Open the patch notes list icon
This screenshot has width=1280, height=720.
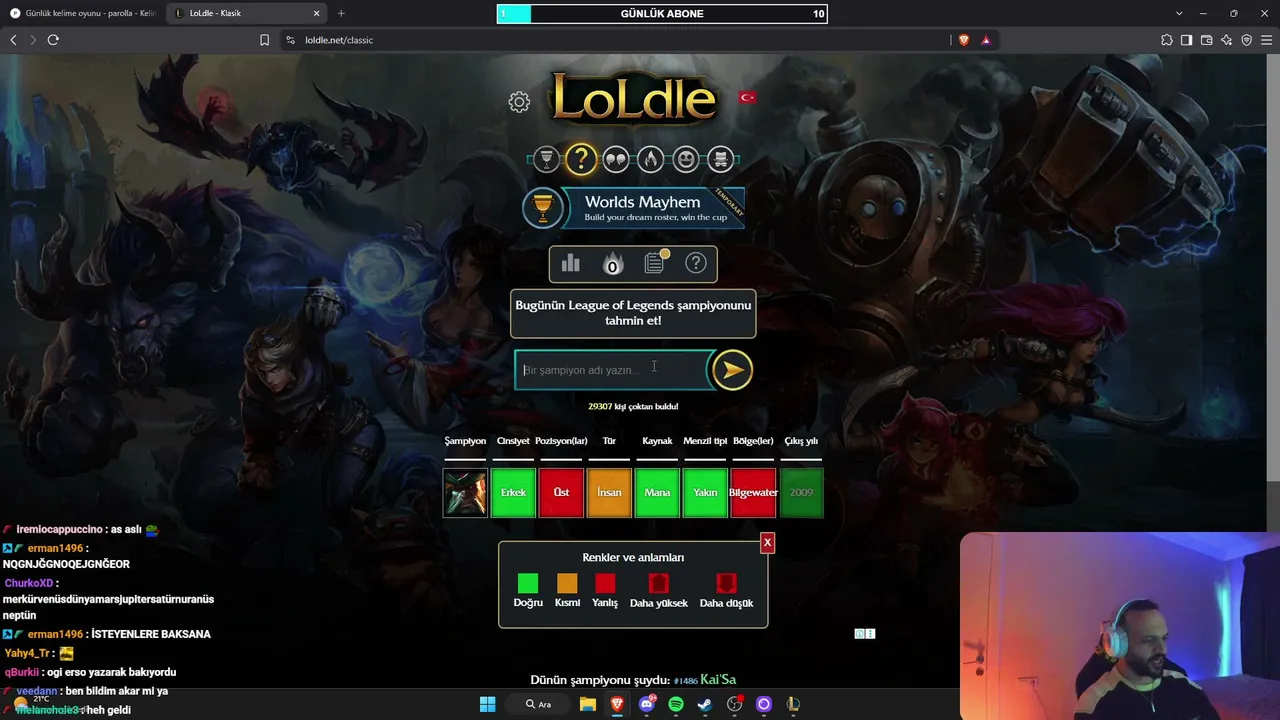click(x=655, y=263)
